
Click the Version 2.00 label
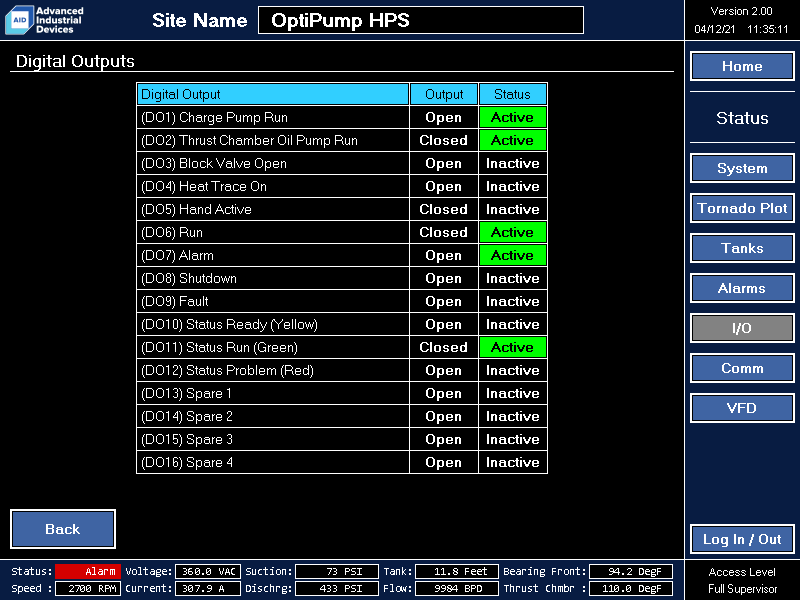[x=741, y=11]
